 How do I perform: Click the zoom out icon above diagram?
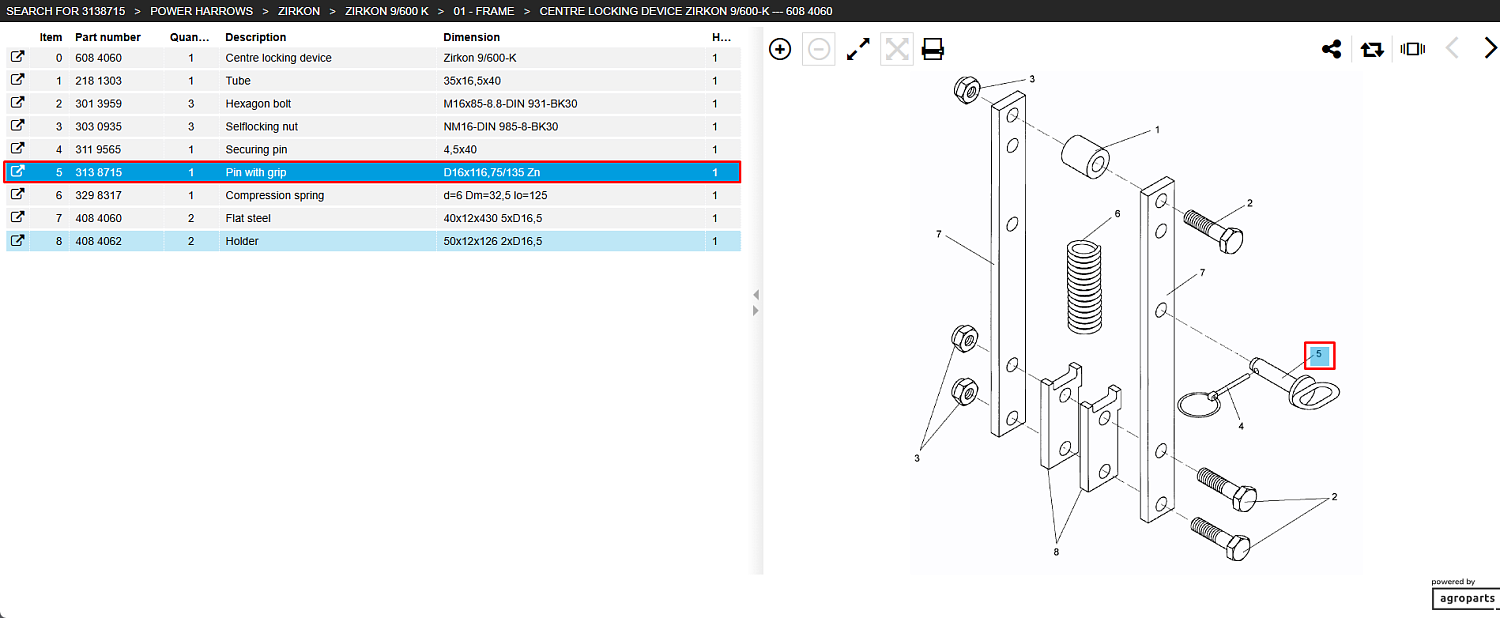[819, 49]
